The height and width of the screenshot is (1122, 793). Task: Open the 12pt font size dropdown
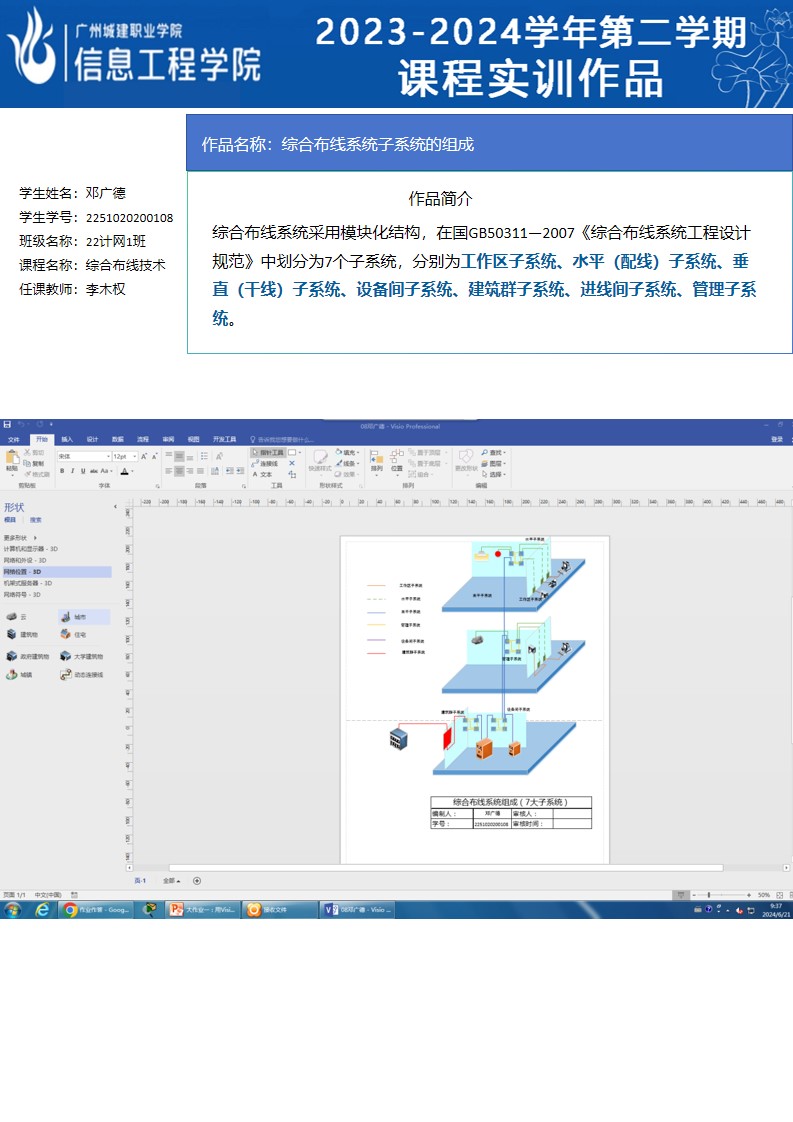pyautogui.click(x=125, y=456)
